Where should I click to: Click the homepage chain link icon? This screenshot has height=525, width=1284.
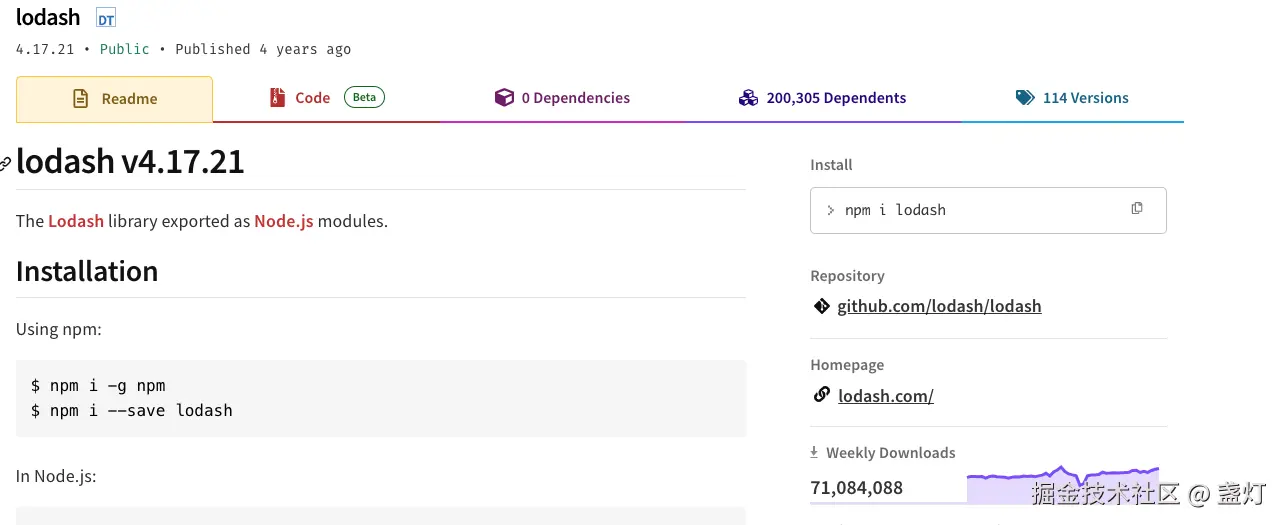[x=821, y=395]
